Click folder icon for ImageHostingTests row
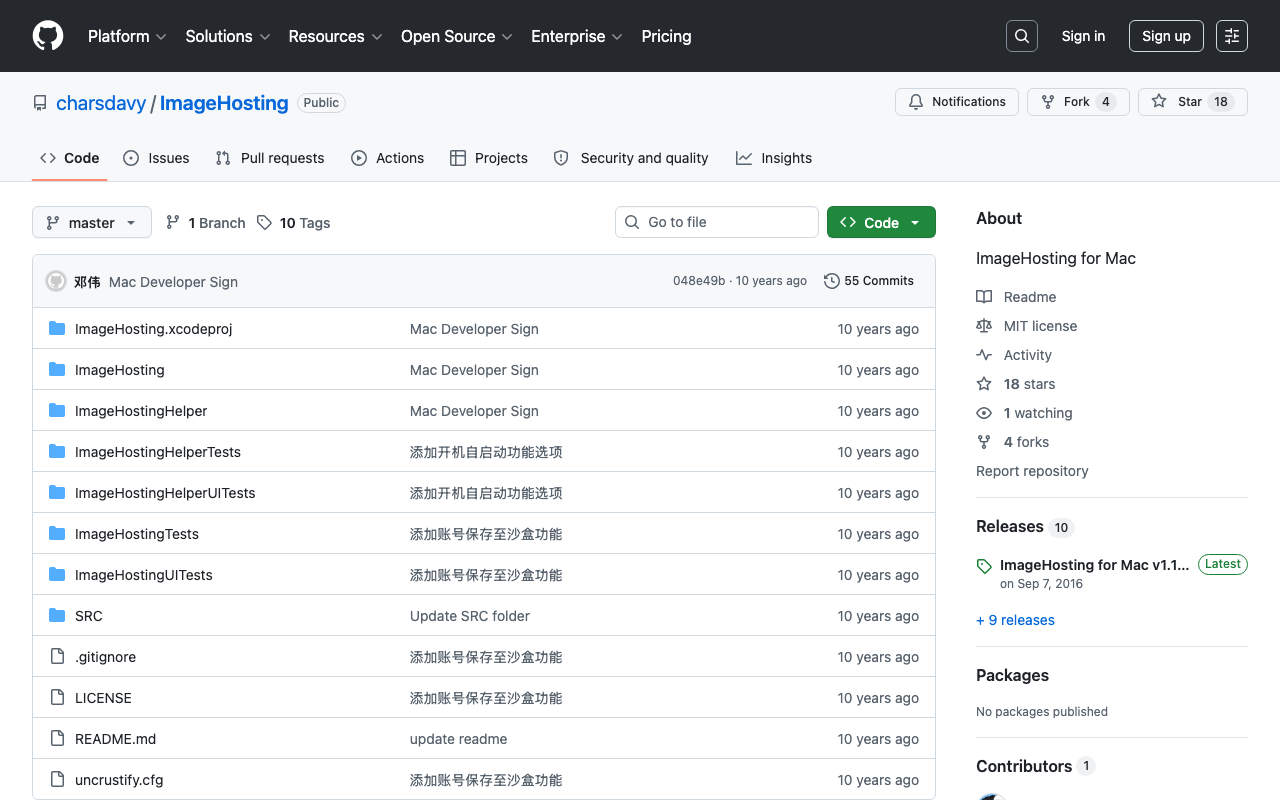Screen dimensions: 1280x800 click(x=57, y=534)
